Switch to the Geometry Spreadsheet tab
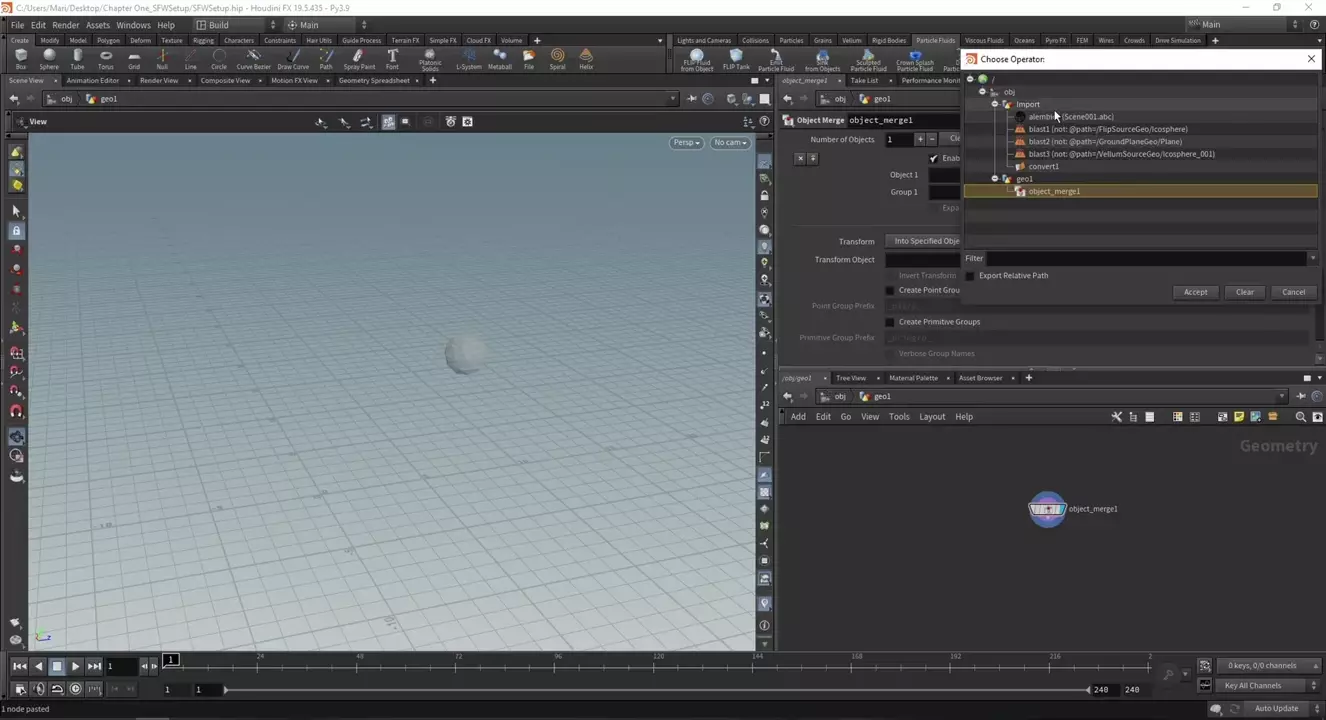Screen dimensions: 1326x720 (x=374, y=80)
